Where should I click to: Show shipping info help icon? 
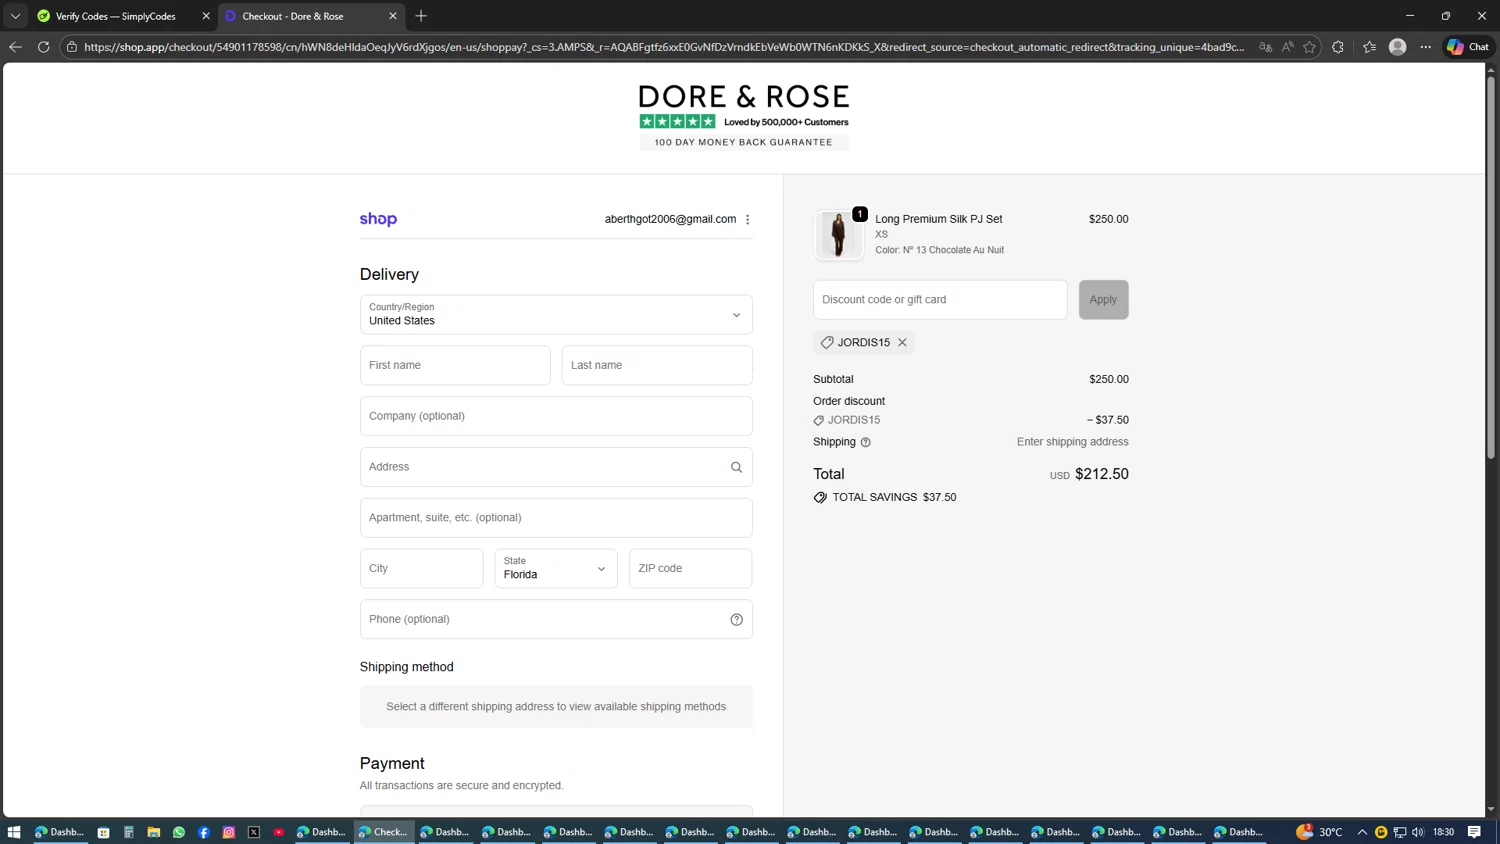(x=866, y=442)
